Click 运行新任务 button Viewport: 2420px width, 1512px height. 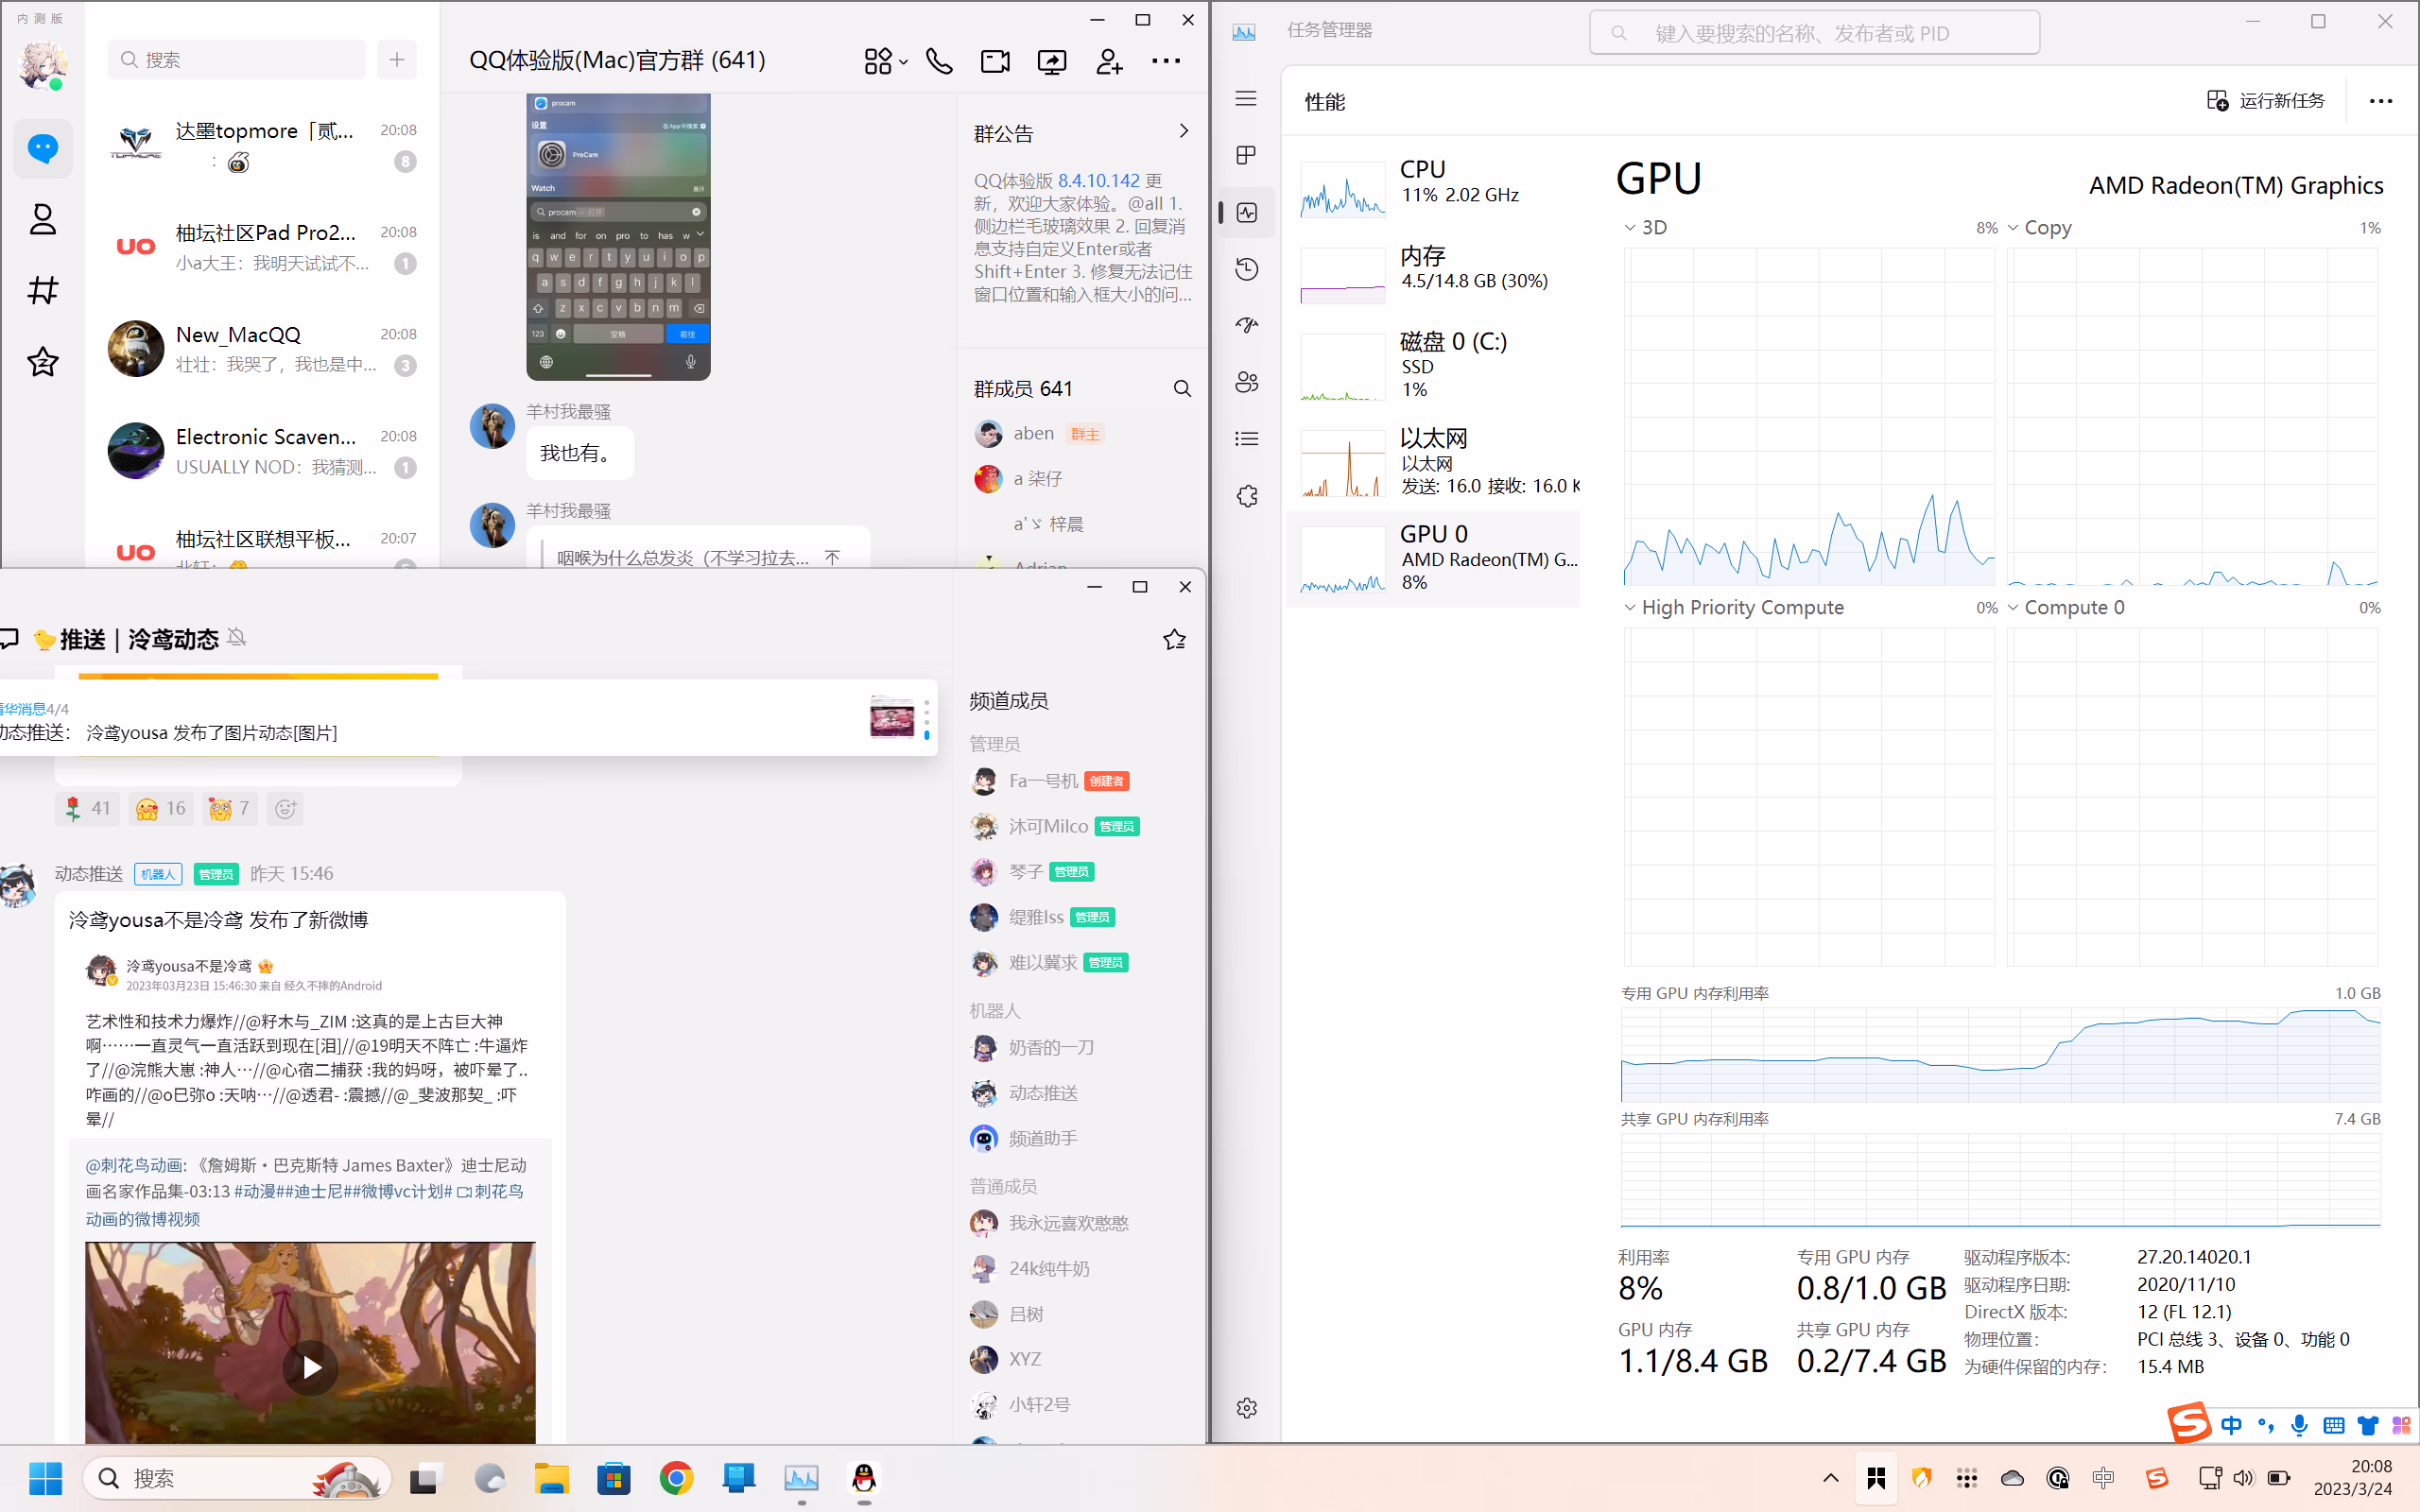[x=2266, y=101]
